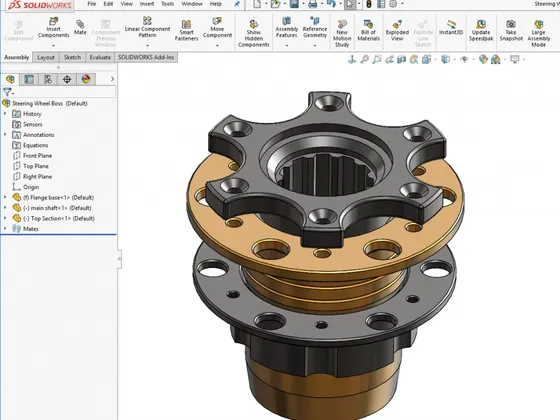
Task: Create a new document
Action: [x=257, y=4]
